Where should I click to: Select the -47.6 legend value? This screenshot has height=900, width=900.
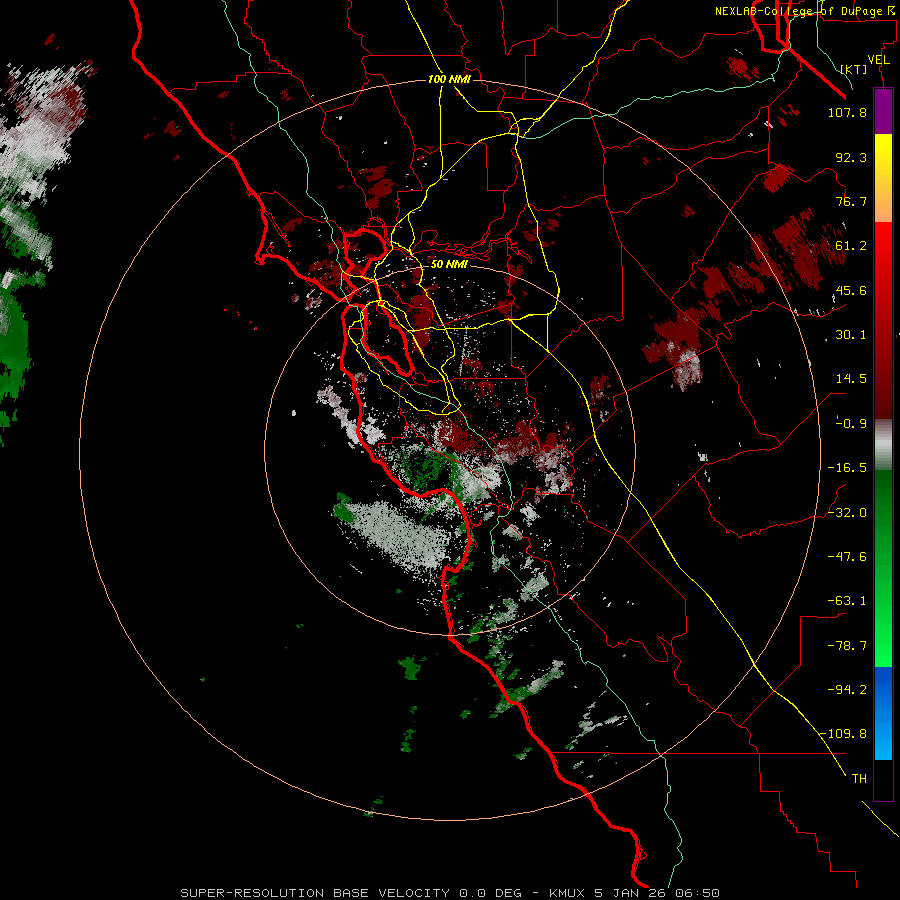click(x=847, y=557)
